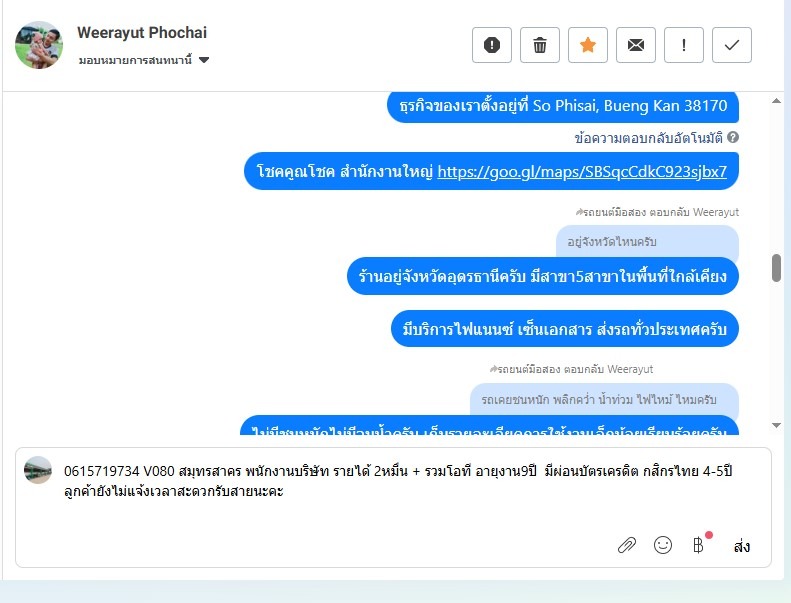791x603 pixels.
Task: Toggle the orange star follow-up icon
Action: pyautogui.click(x=588, y=45)
